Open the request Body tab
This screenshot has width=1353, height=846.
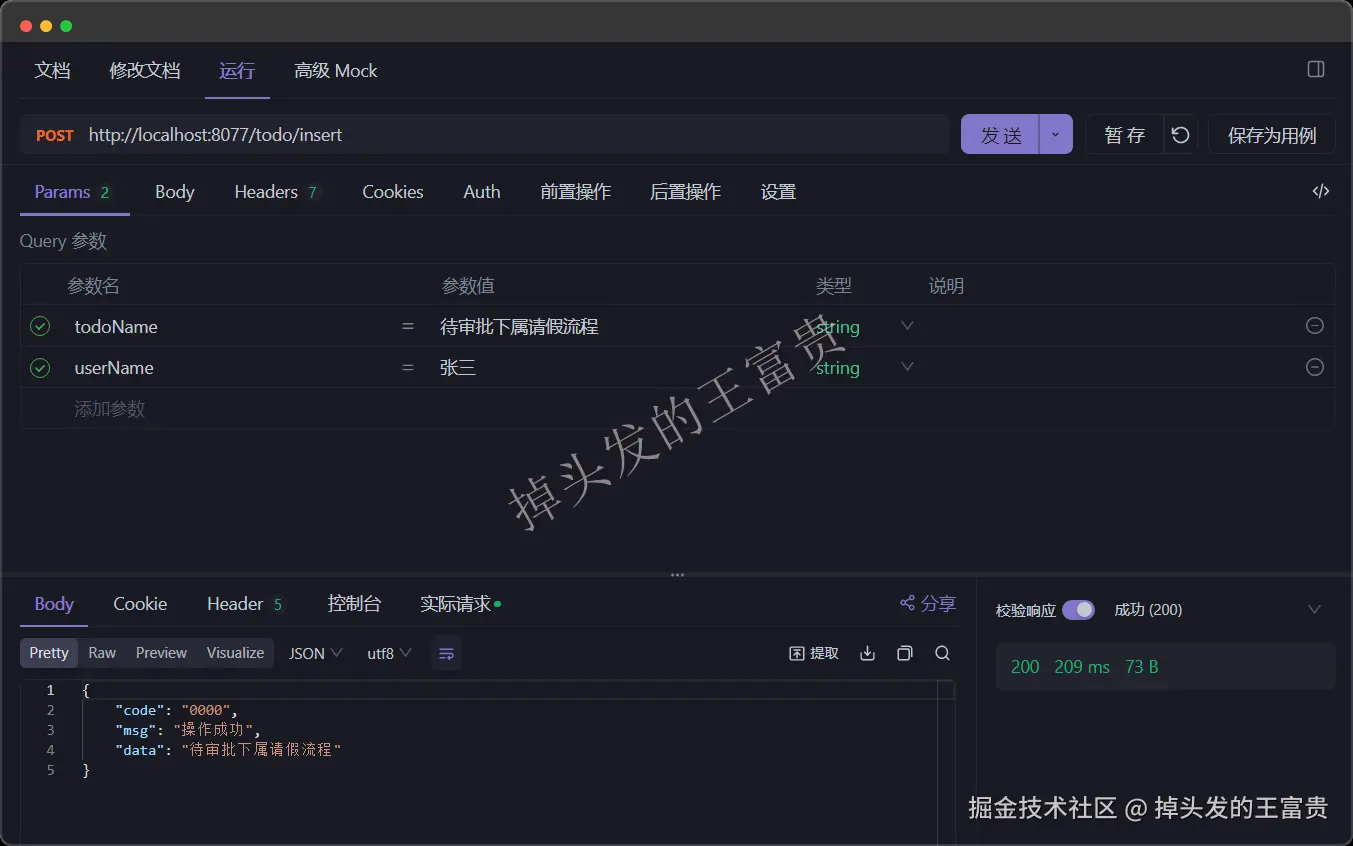tap(175, 192)
